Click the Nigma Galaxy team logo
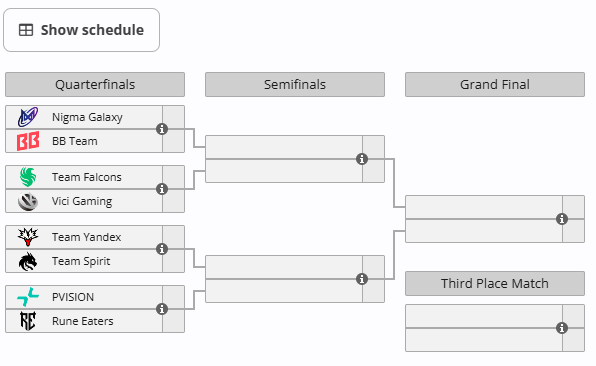596x366 pixels. tap(28, 117)
